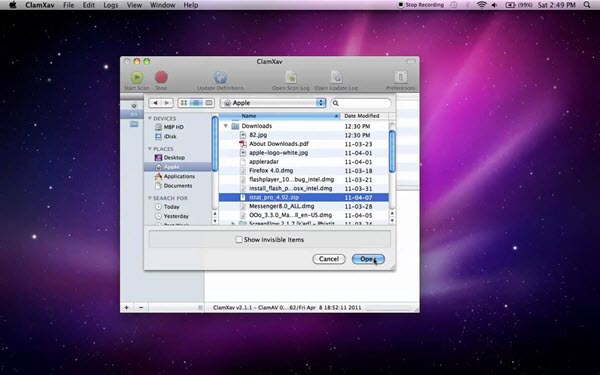Collapse the Downloads folder disclosure triangle

(226, 126)
